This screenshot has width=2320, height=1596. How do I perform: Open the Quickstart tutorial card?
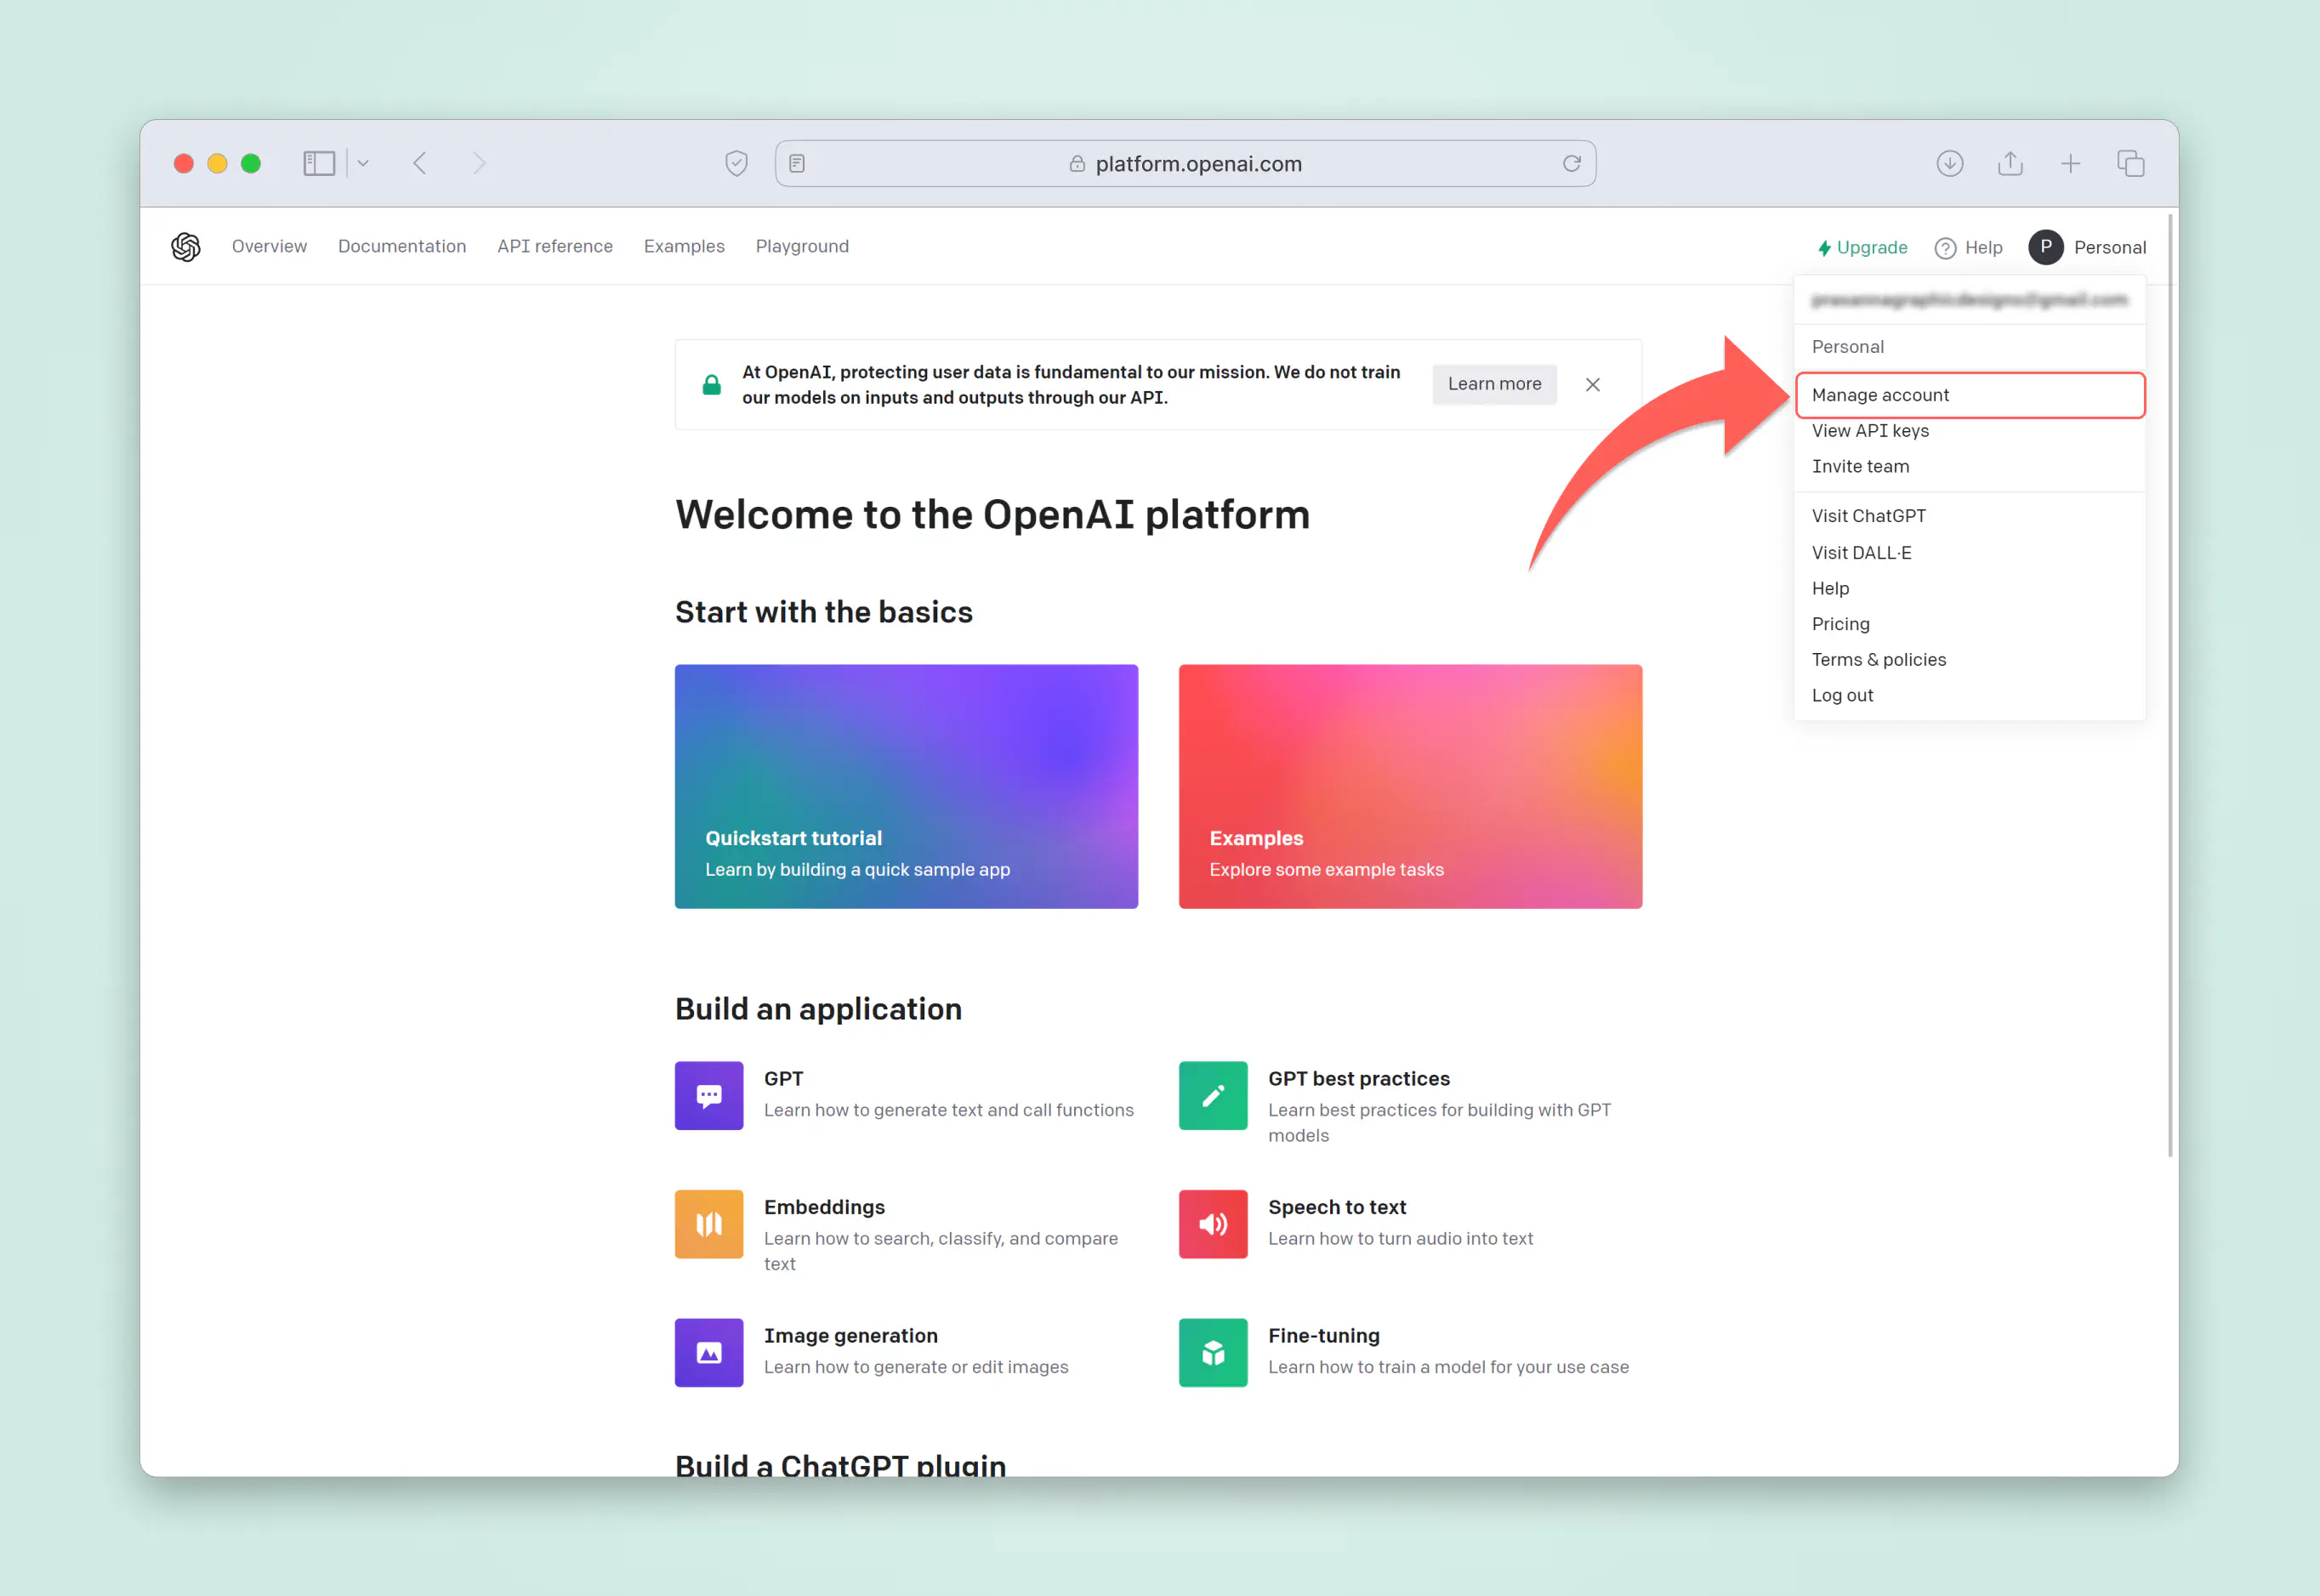(x=906, y=786)
